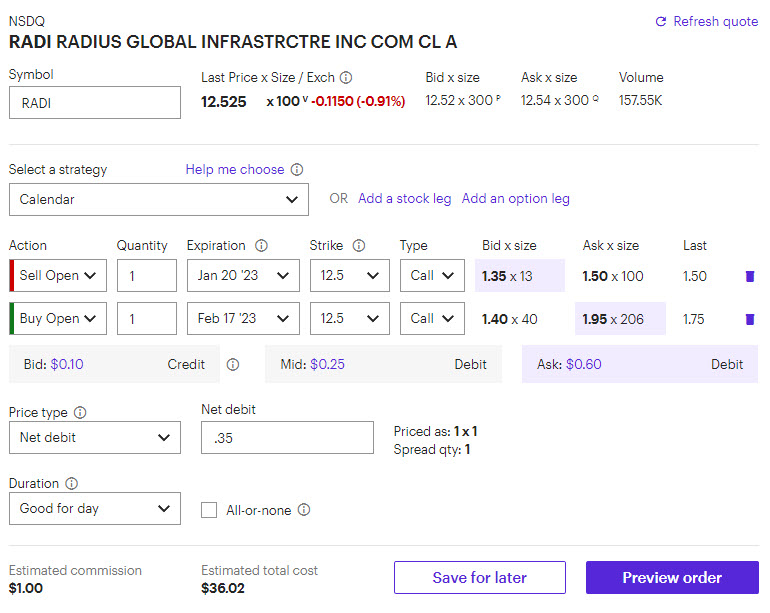Open the info icon next to the Credit bid
This screenshot has height=613, width=770.
coord(233,364)
